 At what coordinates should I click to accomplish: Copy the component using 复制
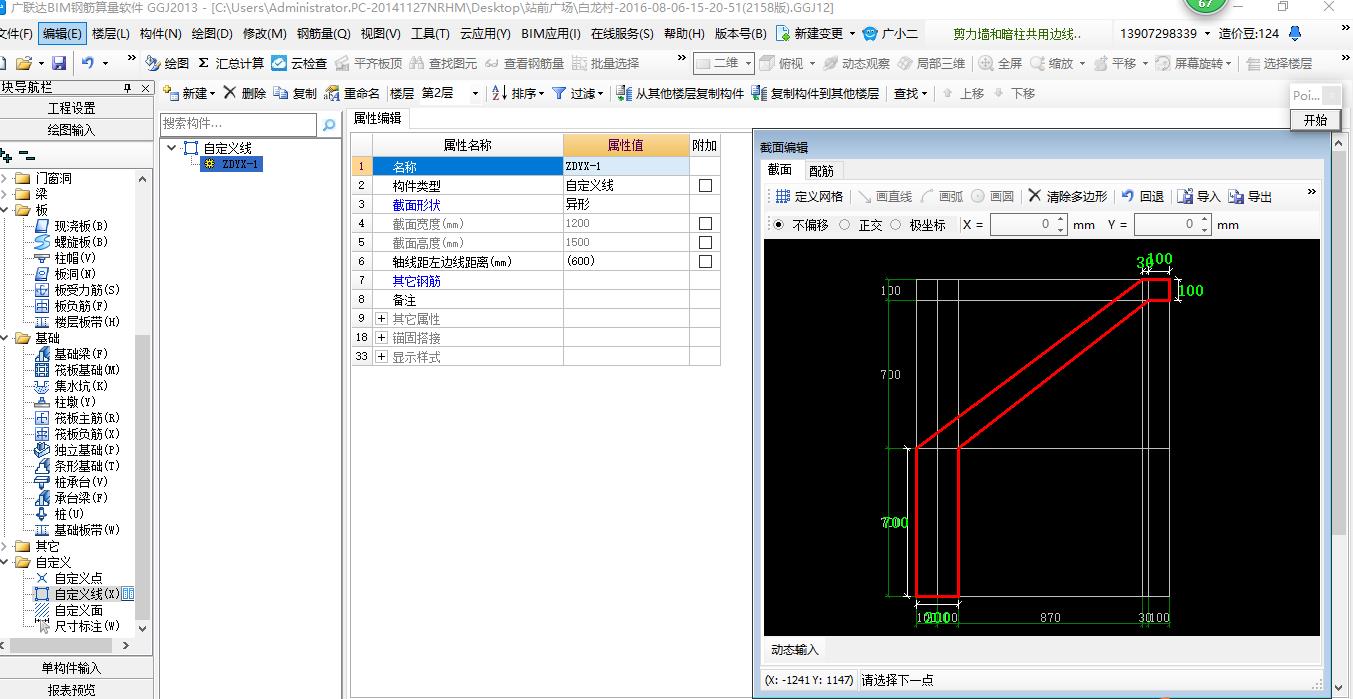click(294, 93)
